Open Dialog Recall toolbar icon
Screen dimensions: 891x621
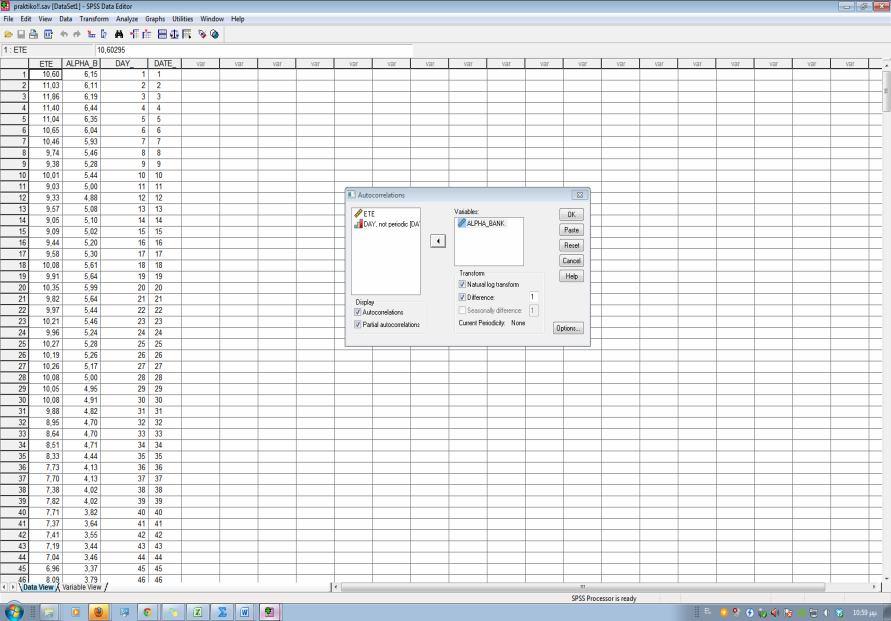[48, 35]
